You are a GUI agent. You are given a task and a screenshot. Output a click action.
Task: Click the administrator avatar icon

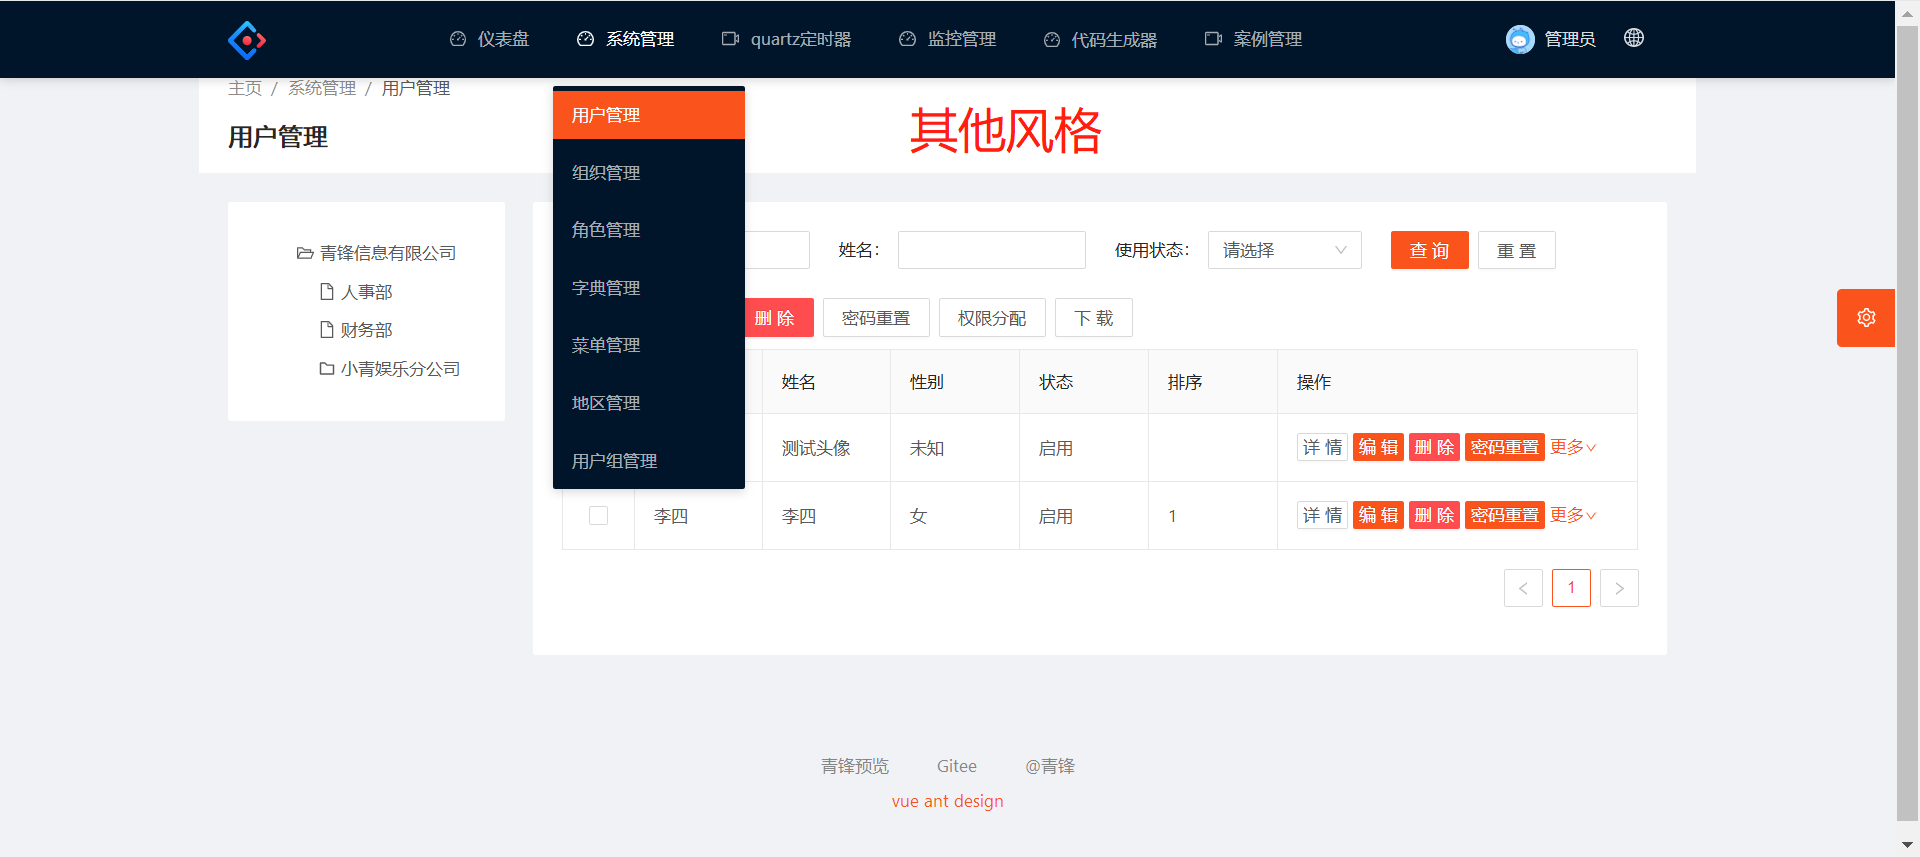click(1520, 39)
